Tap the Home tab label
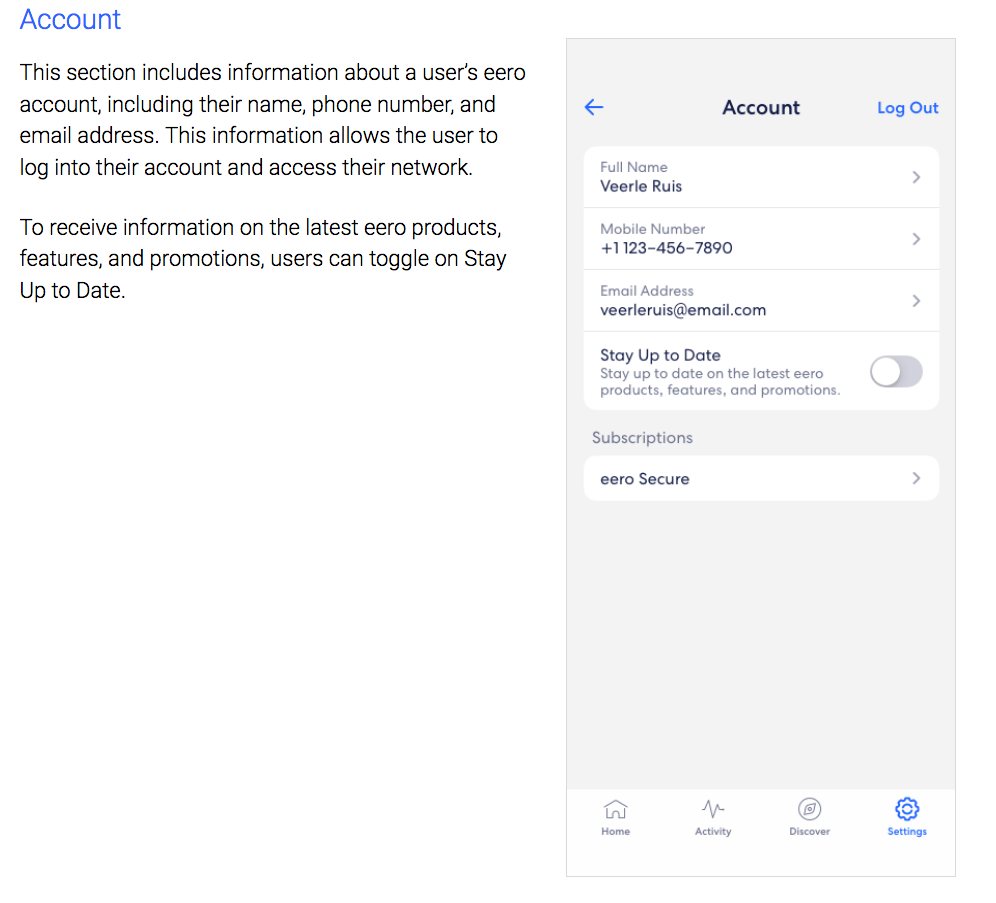The height and width of the screenshot is (903, 996). pos(616,831)
